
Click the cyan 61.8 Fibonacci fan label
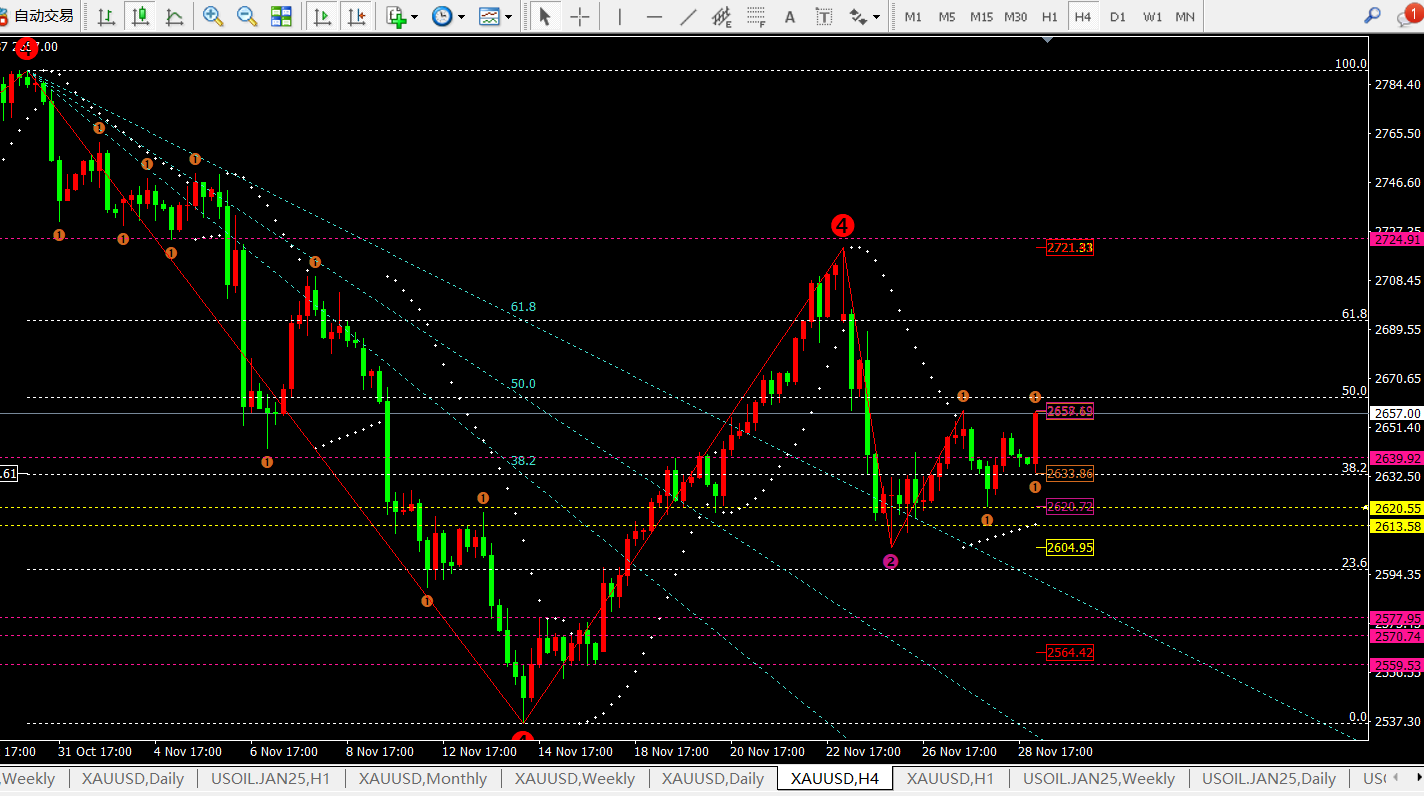pyautogui.click(x=523, y=307)
